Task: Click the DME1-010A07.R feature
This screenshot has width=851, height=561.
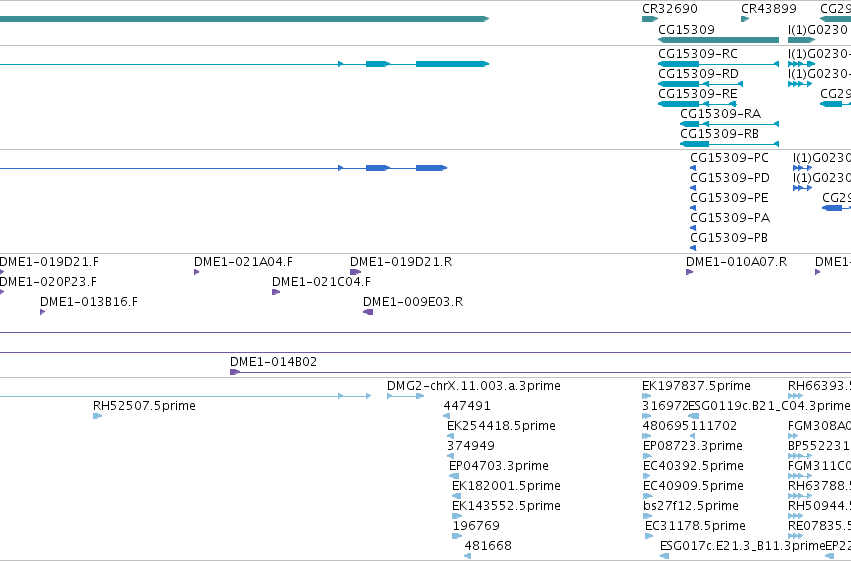Action: point(736,262)
